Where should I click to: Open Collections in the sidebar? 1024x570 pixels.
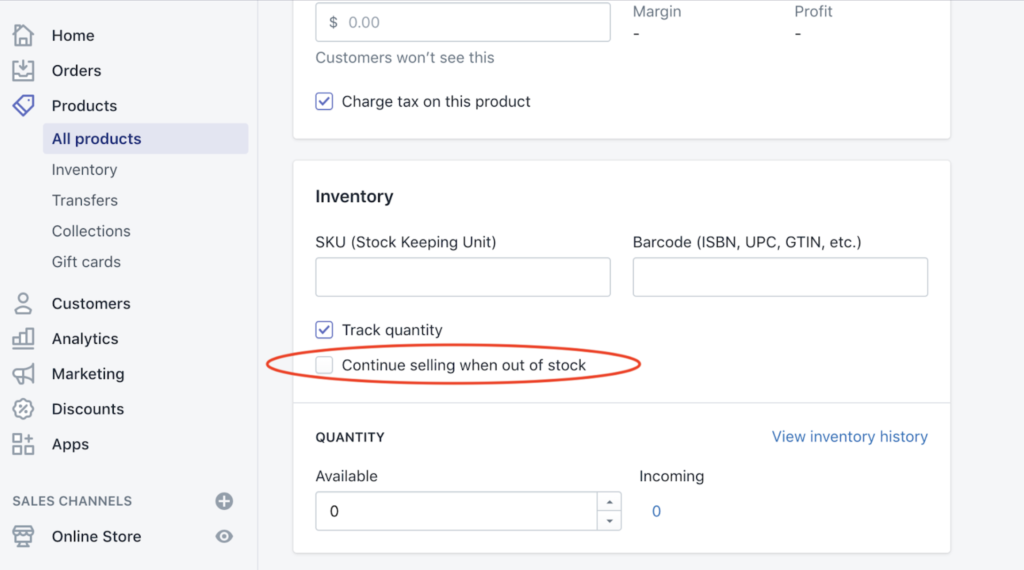91,231
